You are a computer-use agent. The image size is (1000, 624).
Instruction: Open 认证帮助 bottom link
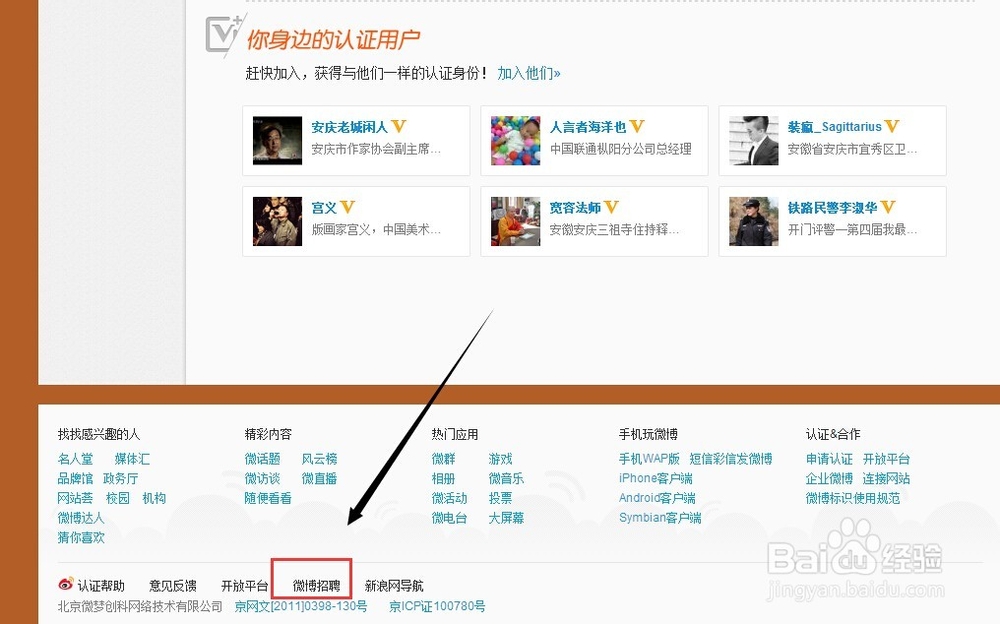[x=101, y=586]
